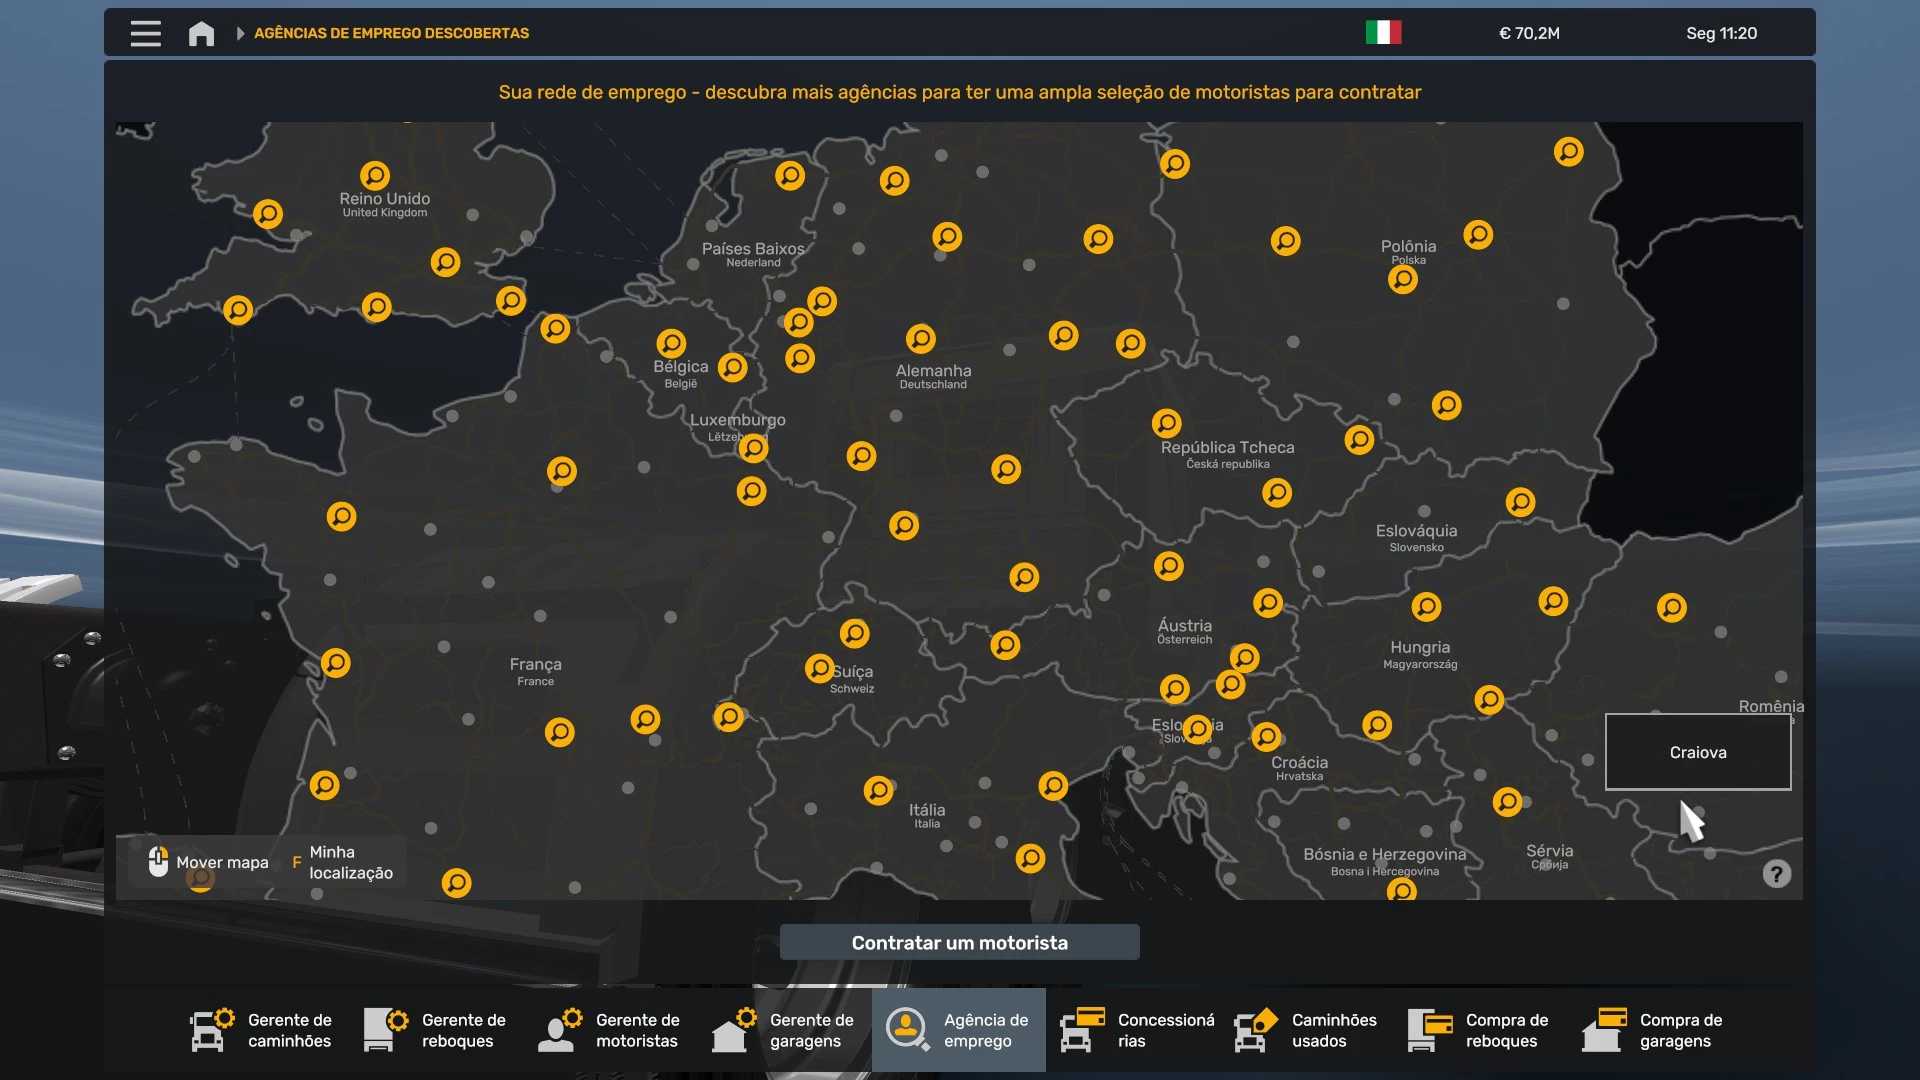Viewport: 1920px width, 1080px height.
Task: Open Compra de garagens tab
Action: (1655, 1030)
